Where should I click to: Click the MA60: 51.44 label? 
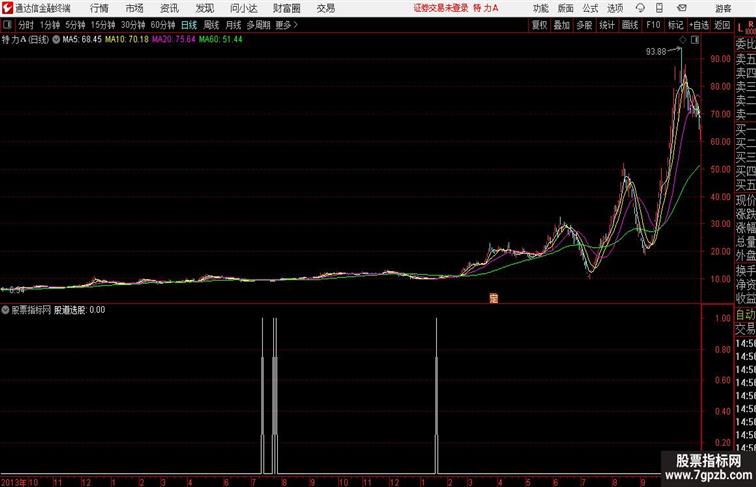pyautogui.click(x=220, y=40)
